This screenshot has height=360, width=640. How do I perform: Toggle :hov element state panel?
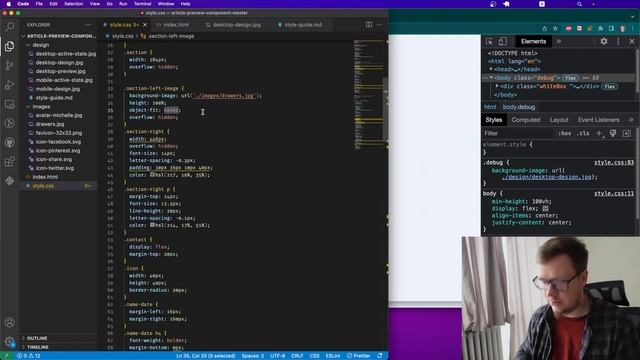tap(564, 133)
